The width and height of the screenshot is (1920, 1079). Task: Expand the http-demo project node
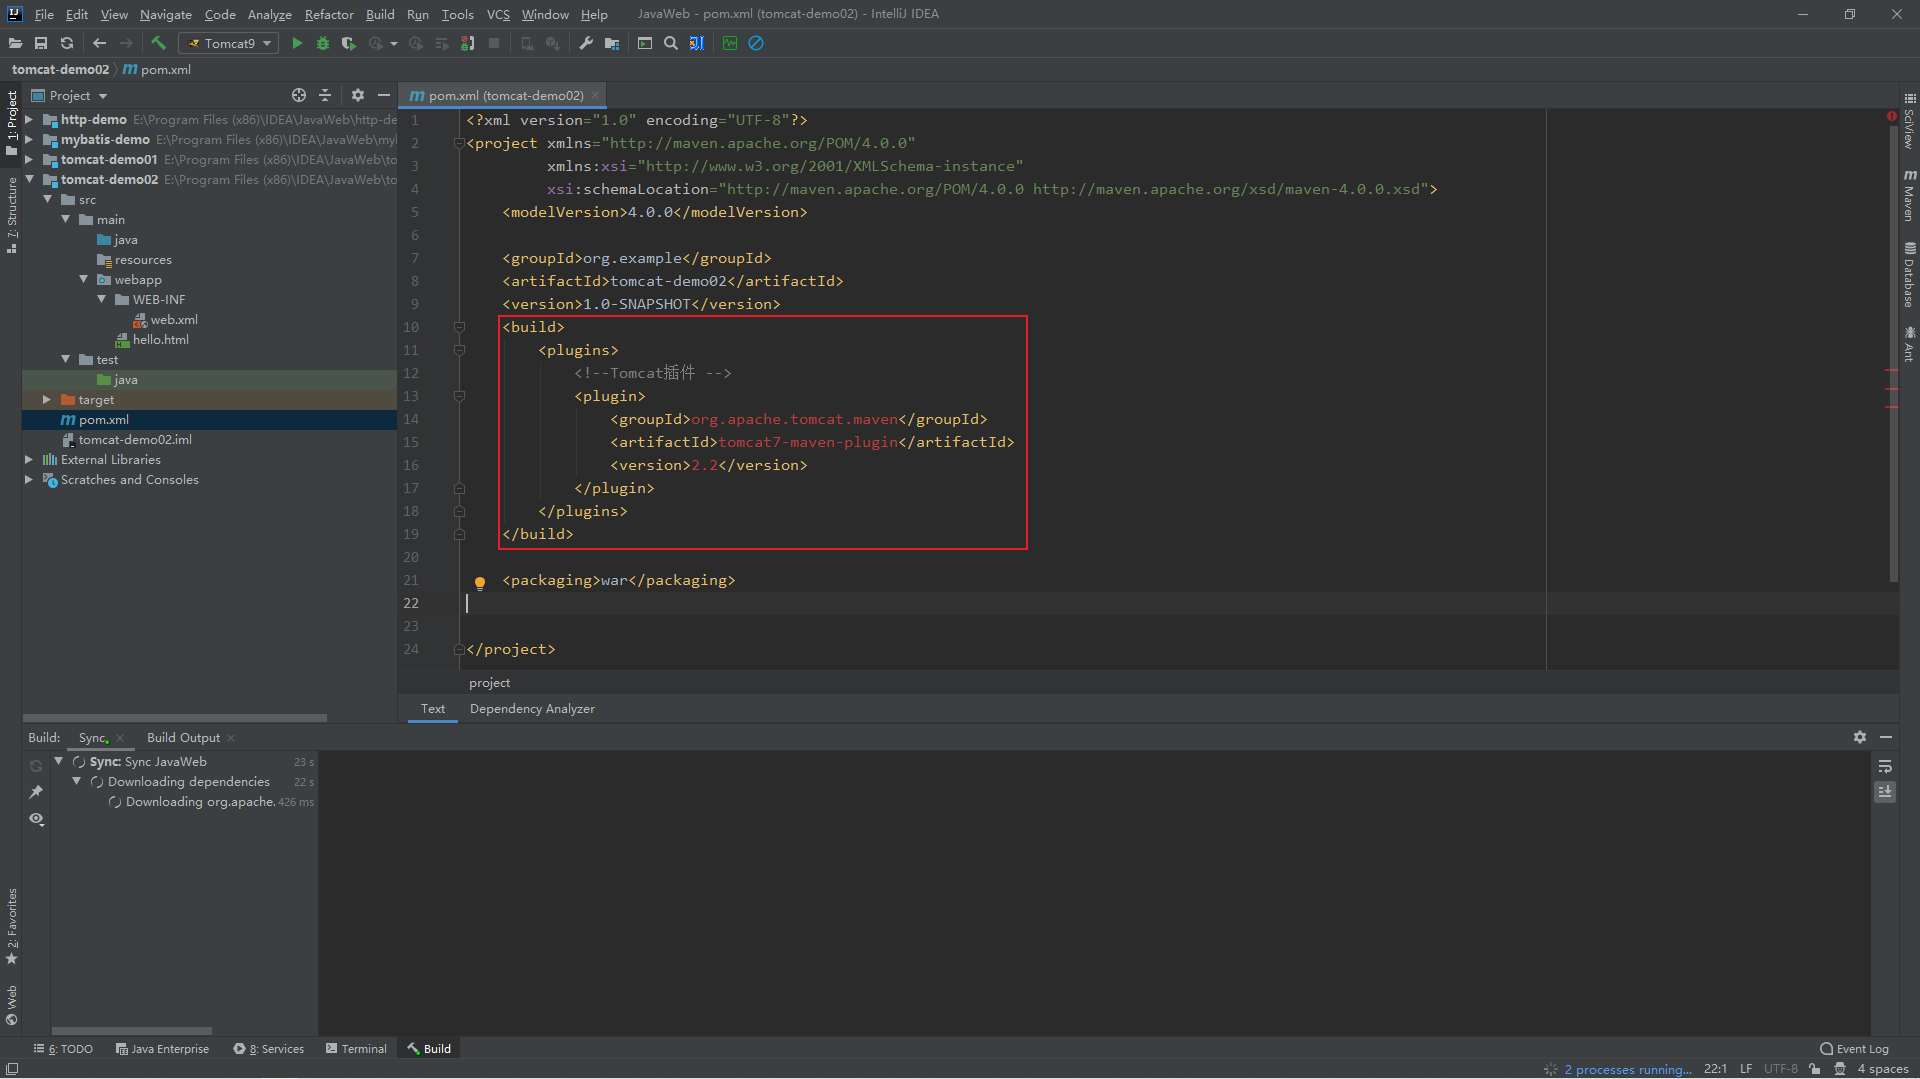click(29, 119)
